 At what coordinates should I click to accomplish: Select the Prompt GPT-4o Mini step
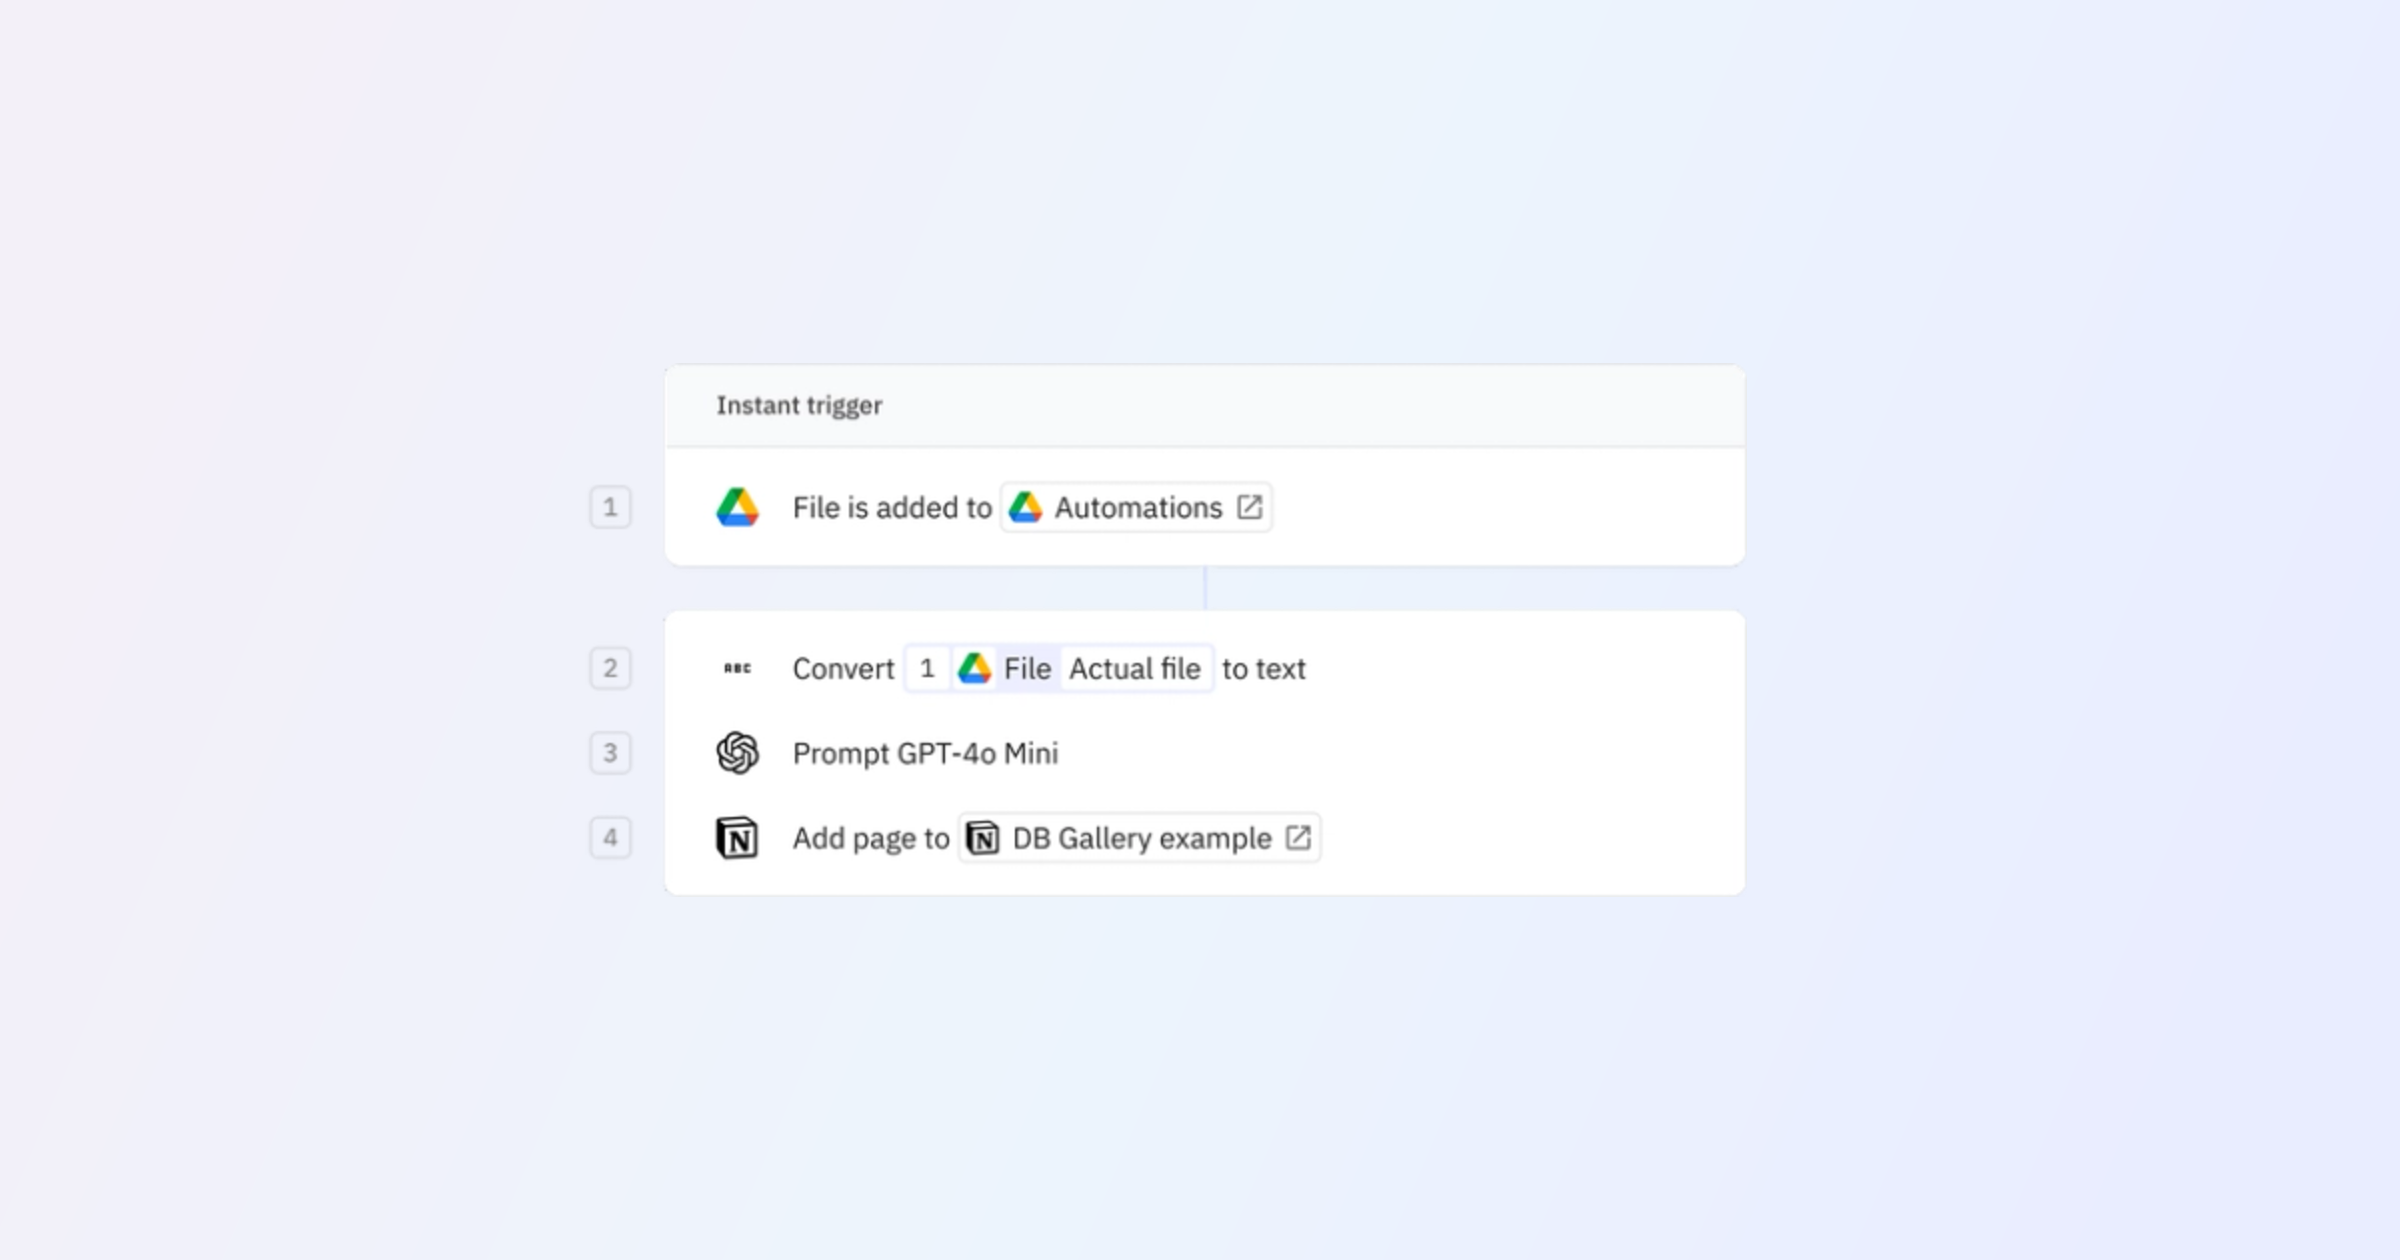[x=925, y=753]
